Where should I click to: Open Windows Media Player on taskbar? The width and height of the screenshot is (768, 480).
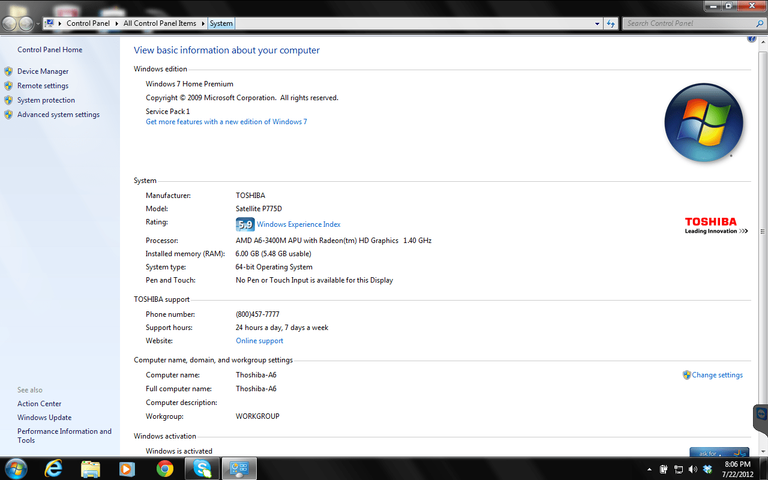tap(127, 469)
